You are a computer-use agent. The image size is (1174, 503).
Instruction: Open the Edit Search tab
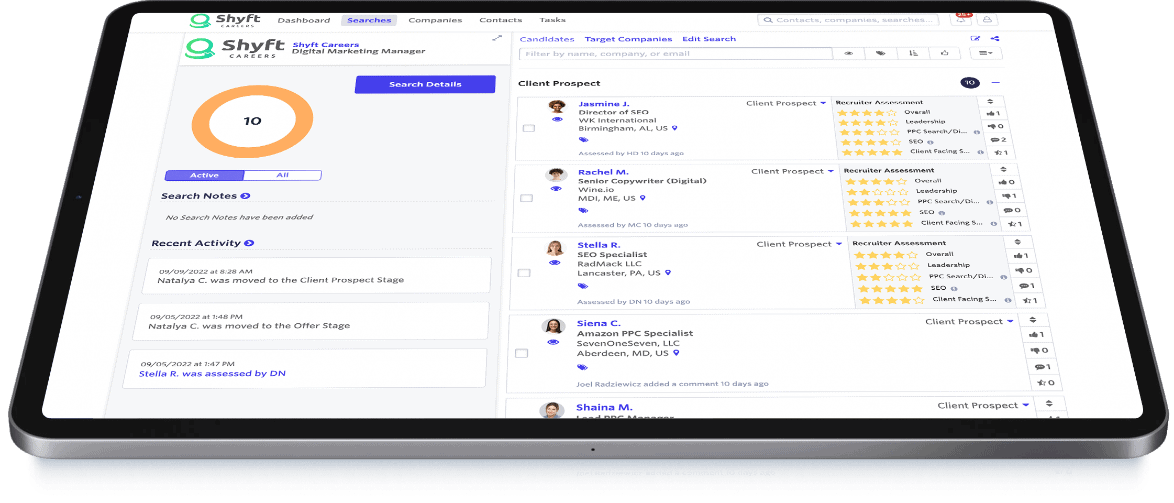[x=709, y=39]
